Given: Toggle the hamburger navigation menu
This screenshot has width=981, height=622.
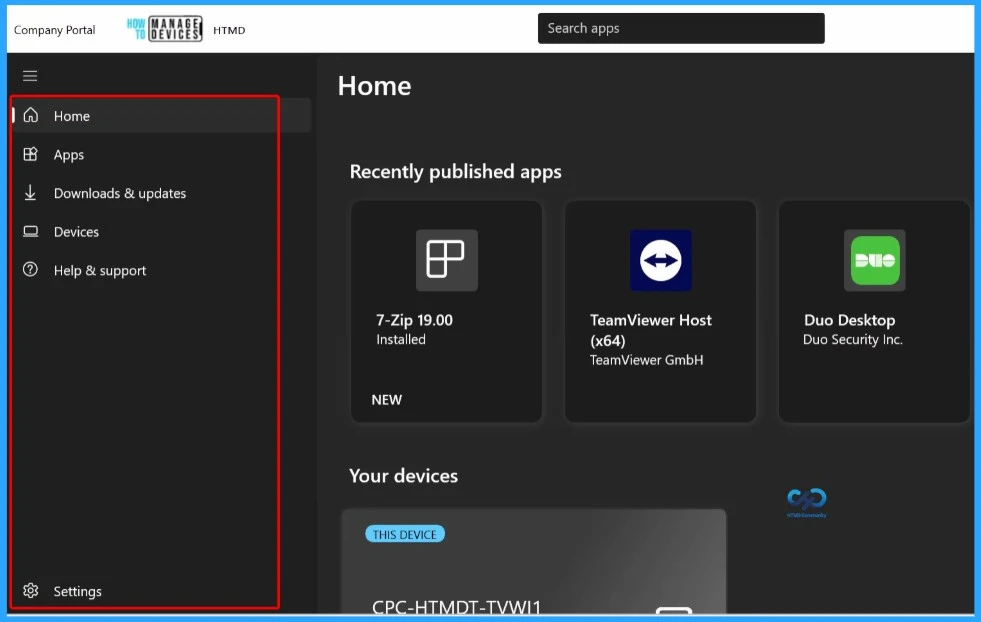Looking at the screenshot, I should (x=30, y=76).
